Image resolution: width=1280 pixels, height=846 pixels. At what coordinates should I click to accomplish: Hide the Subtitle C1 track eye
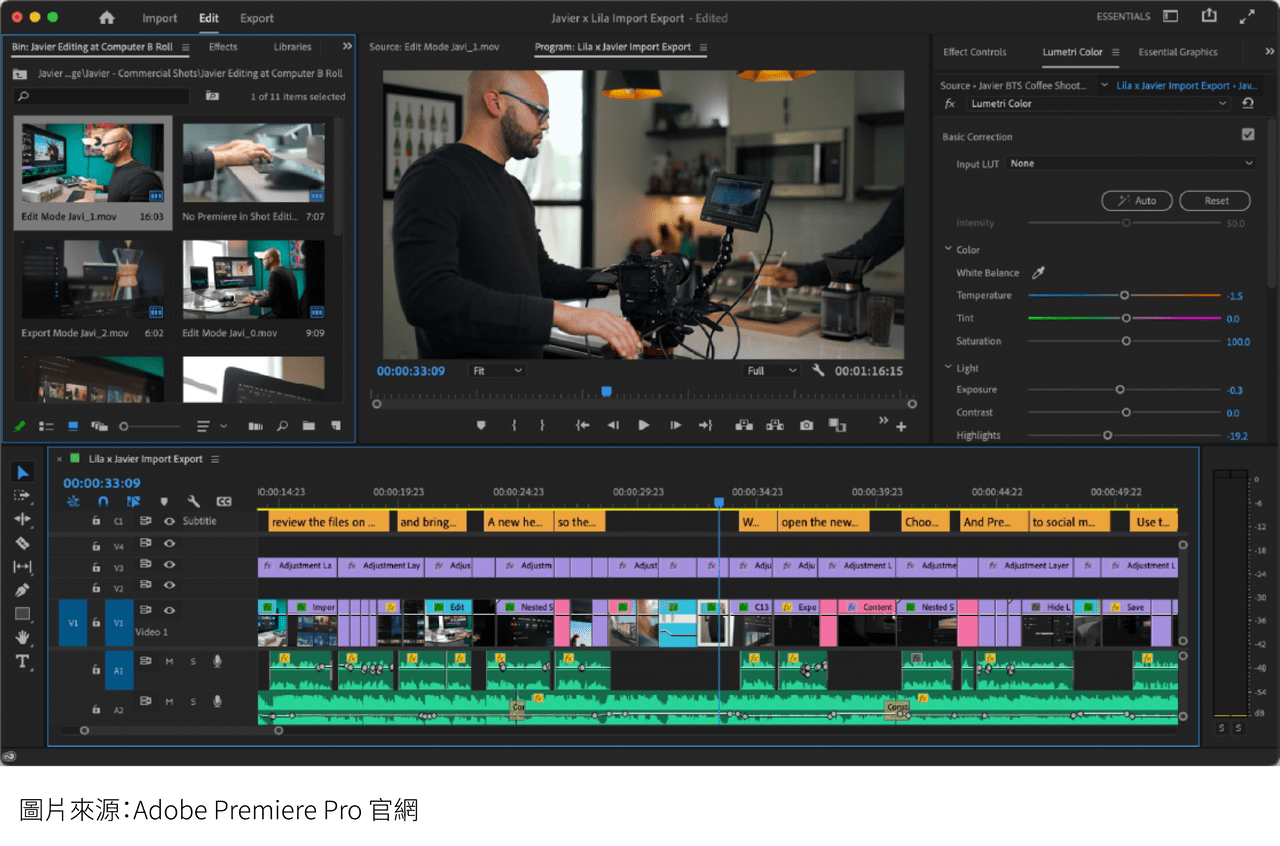click(x=169, y=521)
